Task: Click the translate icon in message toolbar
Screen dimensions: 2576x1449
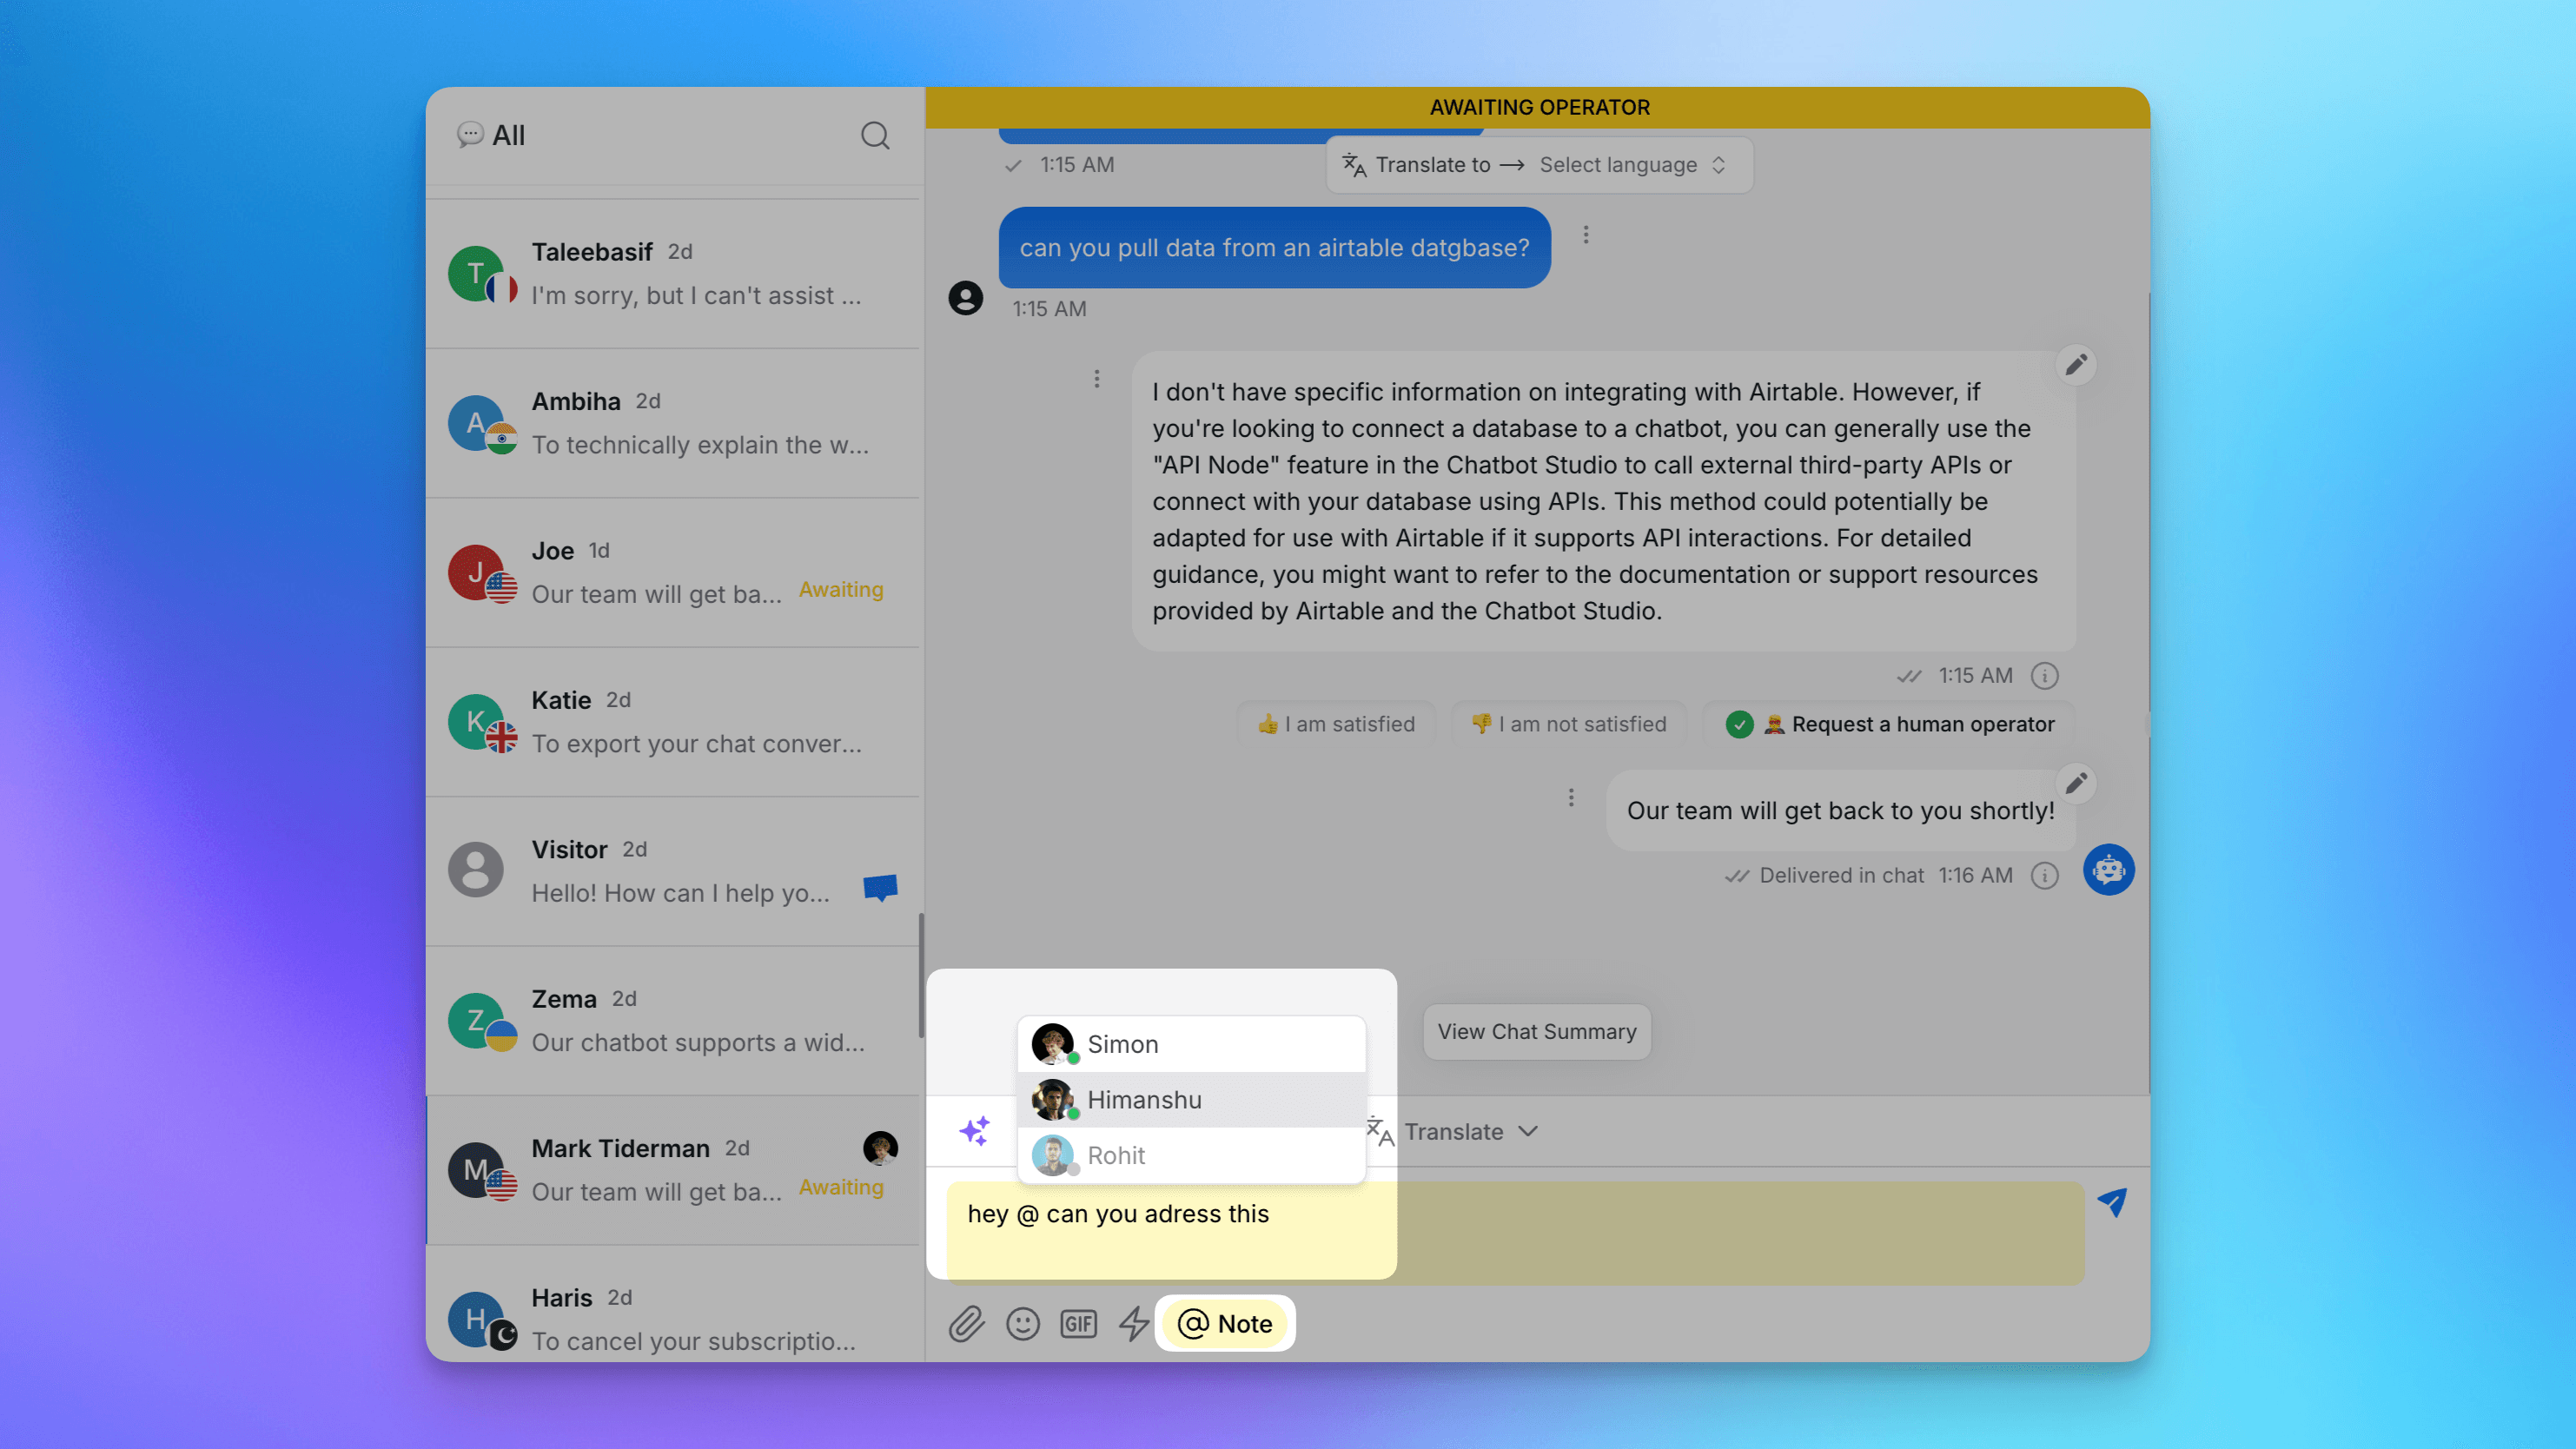Action: (x=1378, y=1130)
